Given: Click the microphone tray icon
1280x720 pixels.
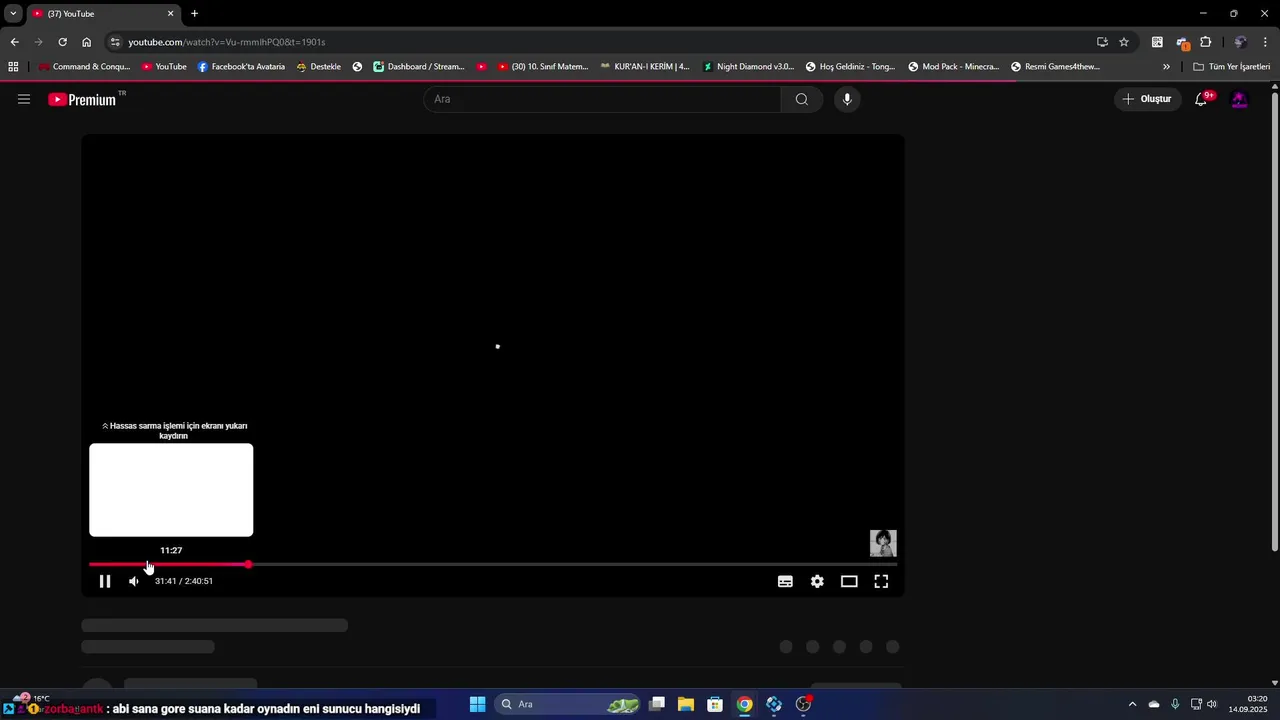Looking at the screenshot, I should click(1175, 704).
